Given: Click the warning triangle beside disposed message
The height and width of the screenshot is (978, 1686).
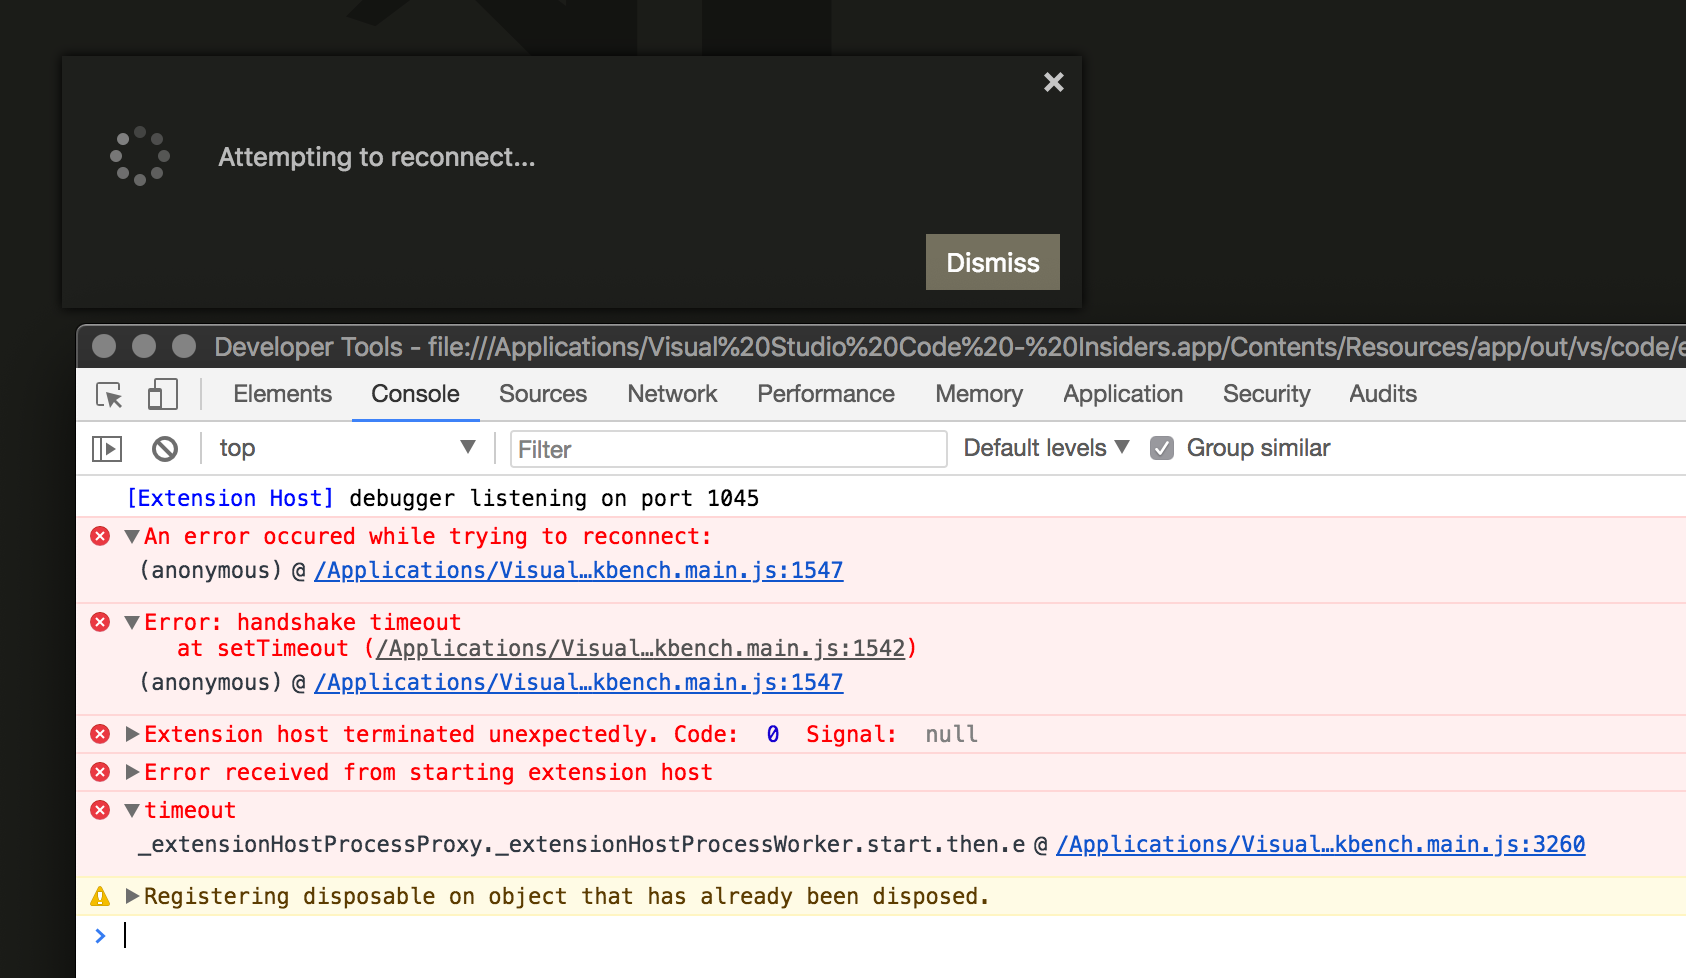Looking at the screenshot, I should click(99, 896).
